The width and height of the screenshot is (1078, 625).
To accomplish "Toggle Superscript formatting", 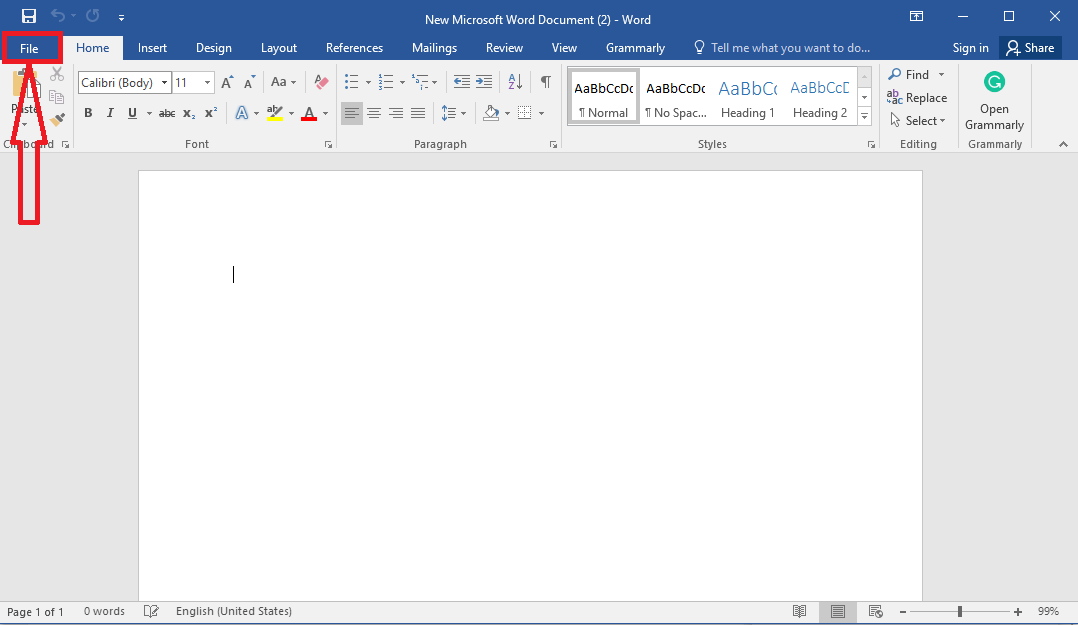I will tap(211, 113).
